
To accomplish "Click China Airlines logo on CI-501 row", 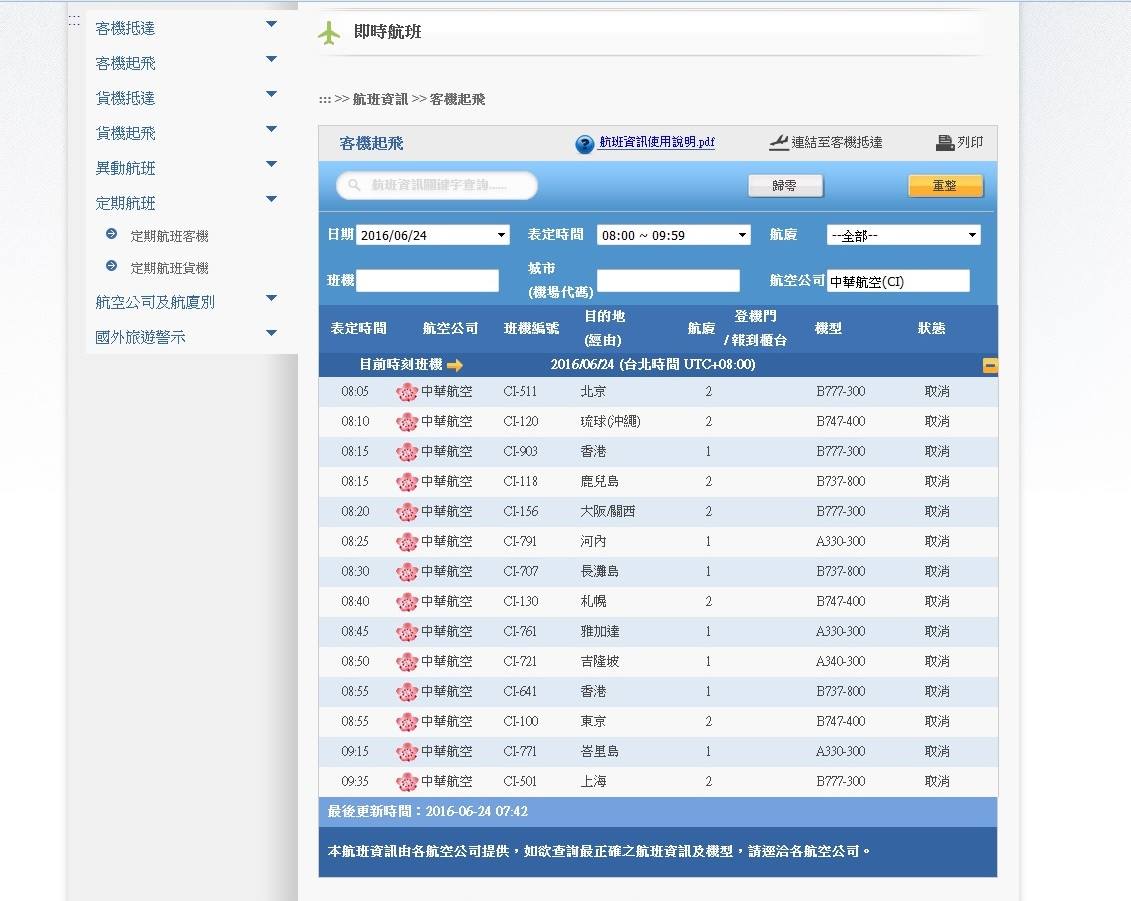I will point(407,782).
